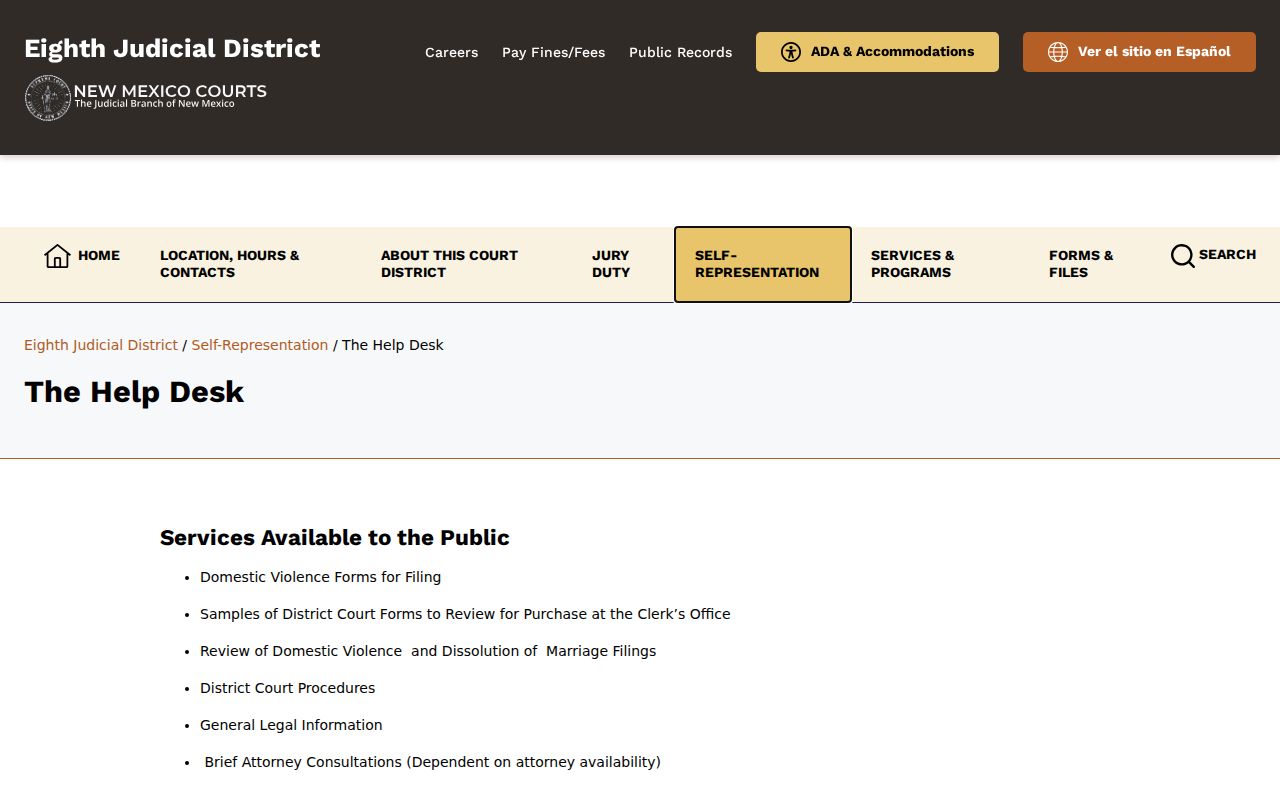
Task: Click District Court Procedures item
Action: (287, 688)
